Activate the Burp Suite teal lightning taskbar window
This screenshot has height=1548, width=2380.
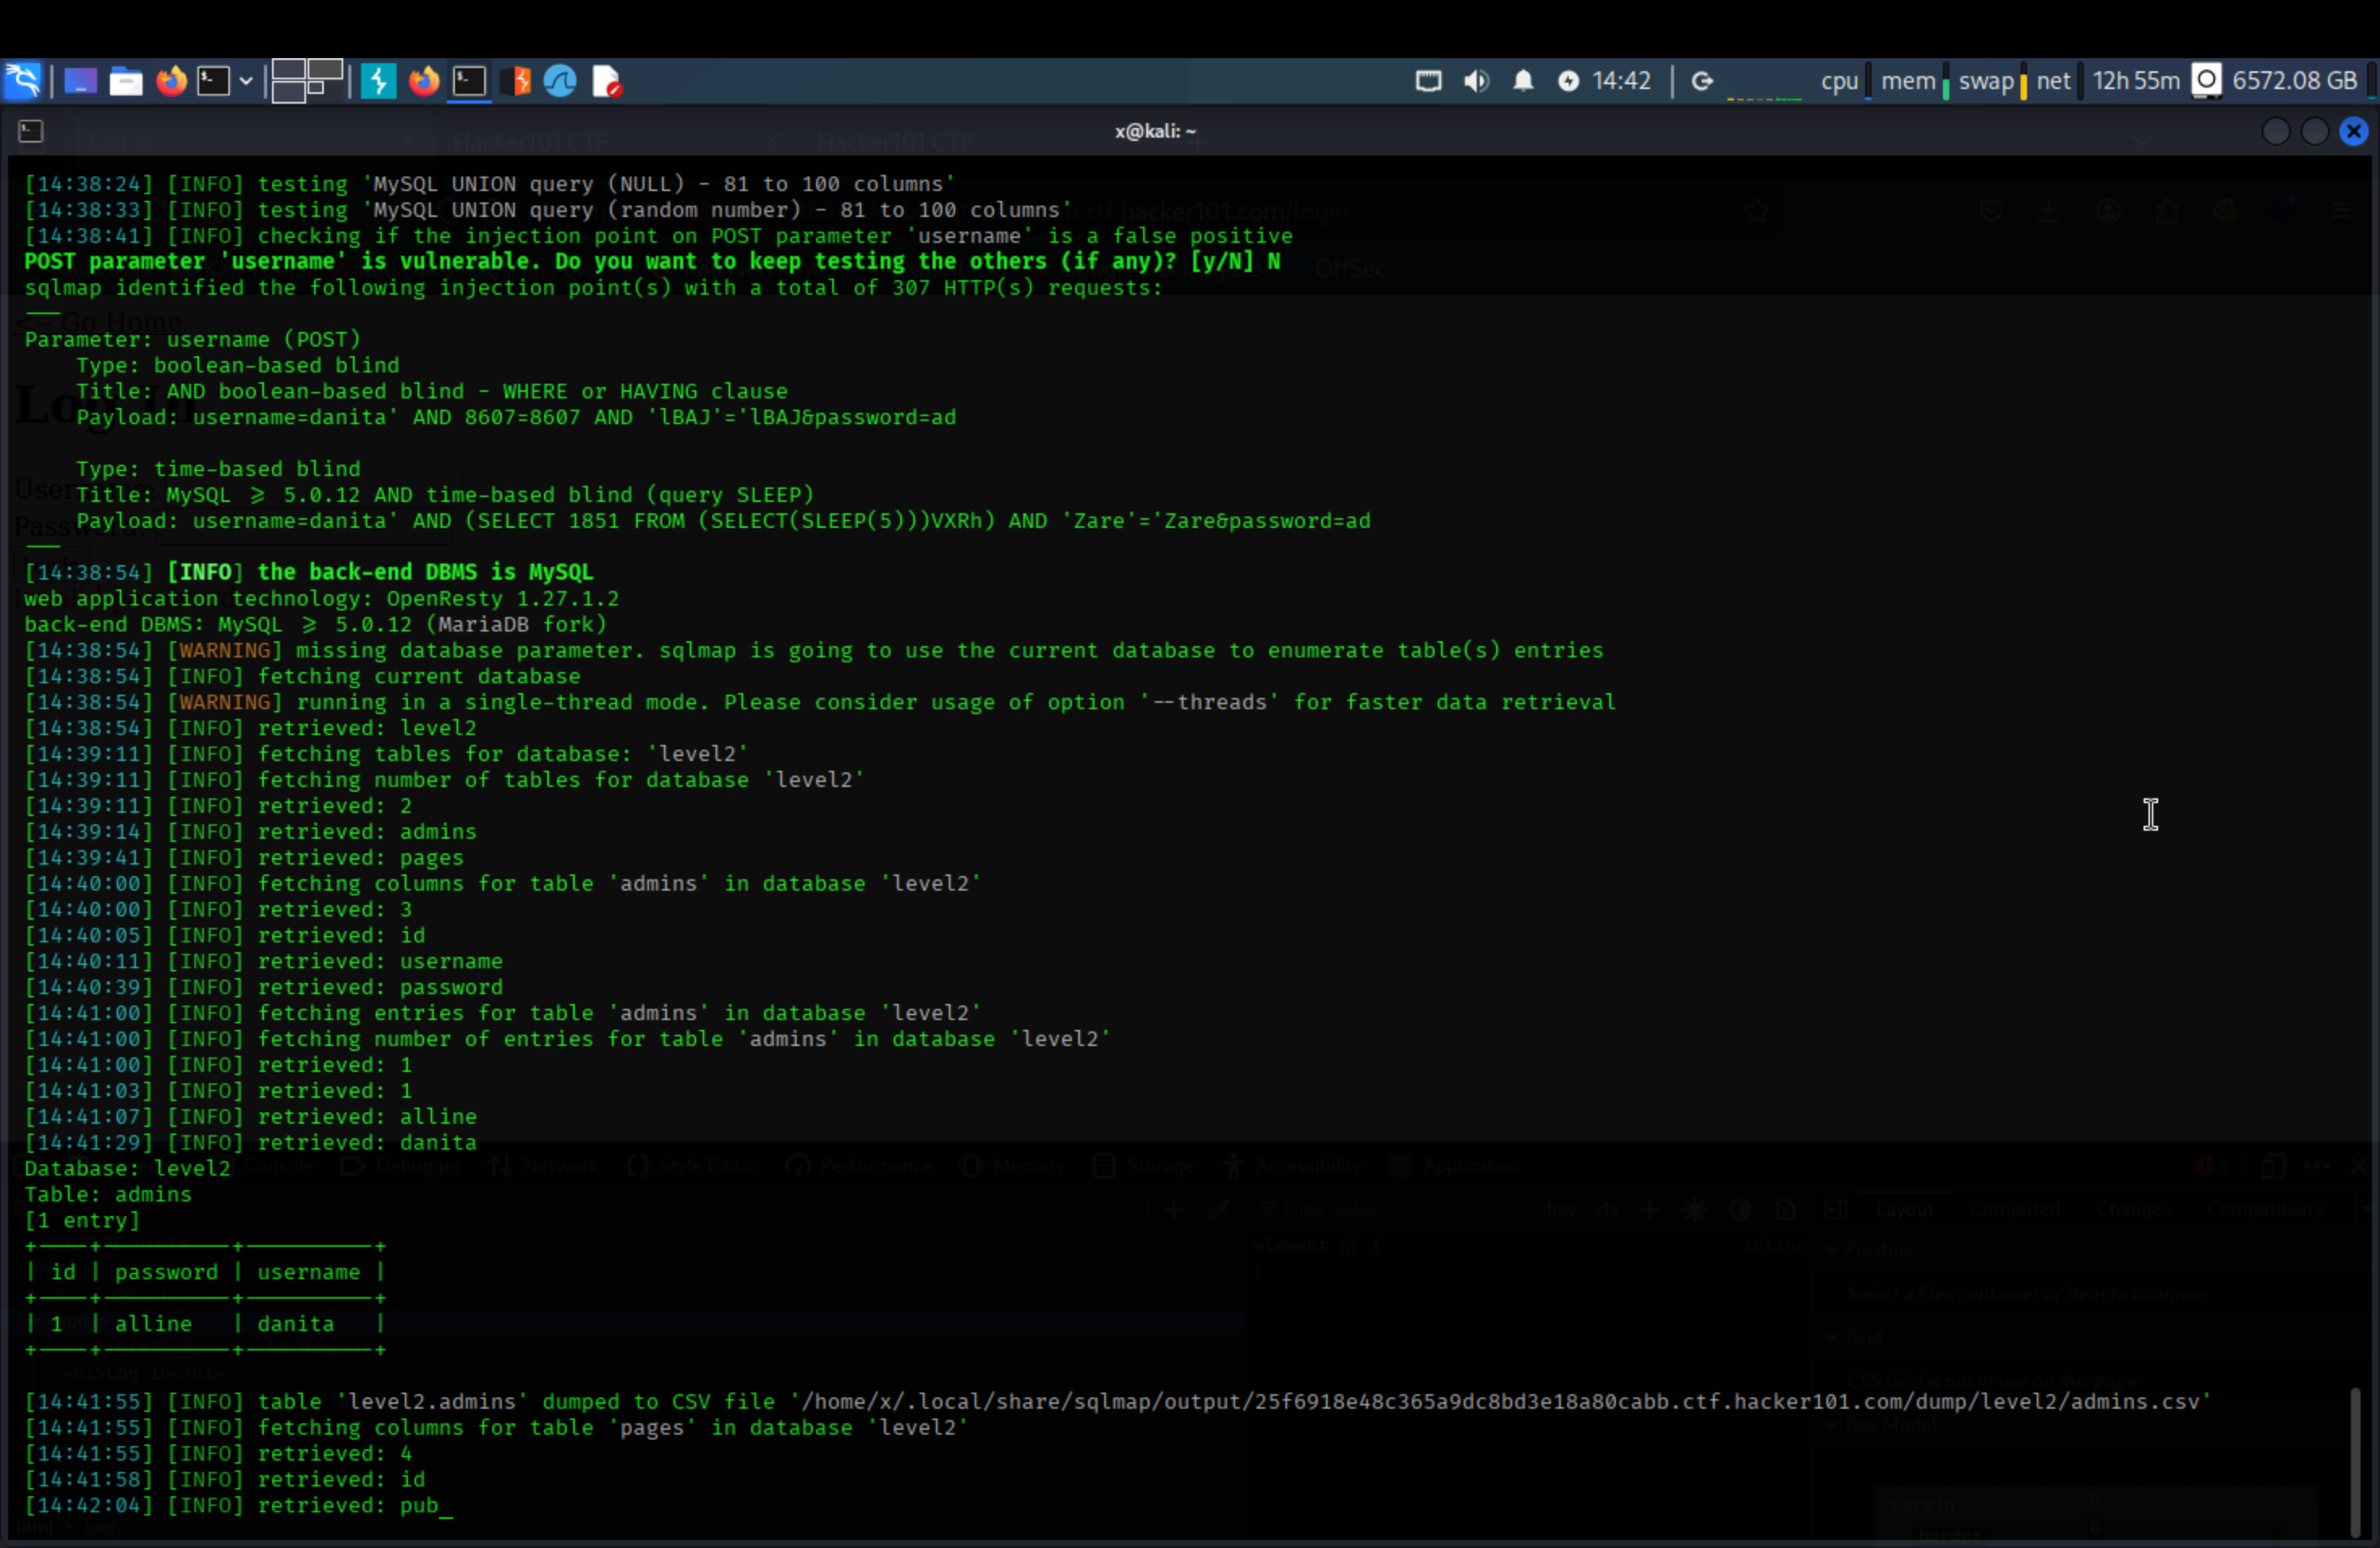(x=379, y=81)
